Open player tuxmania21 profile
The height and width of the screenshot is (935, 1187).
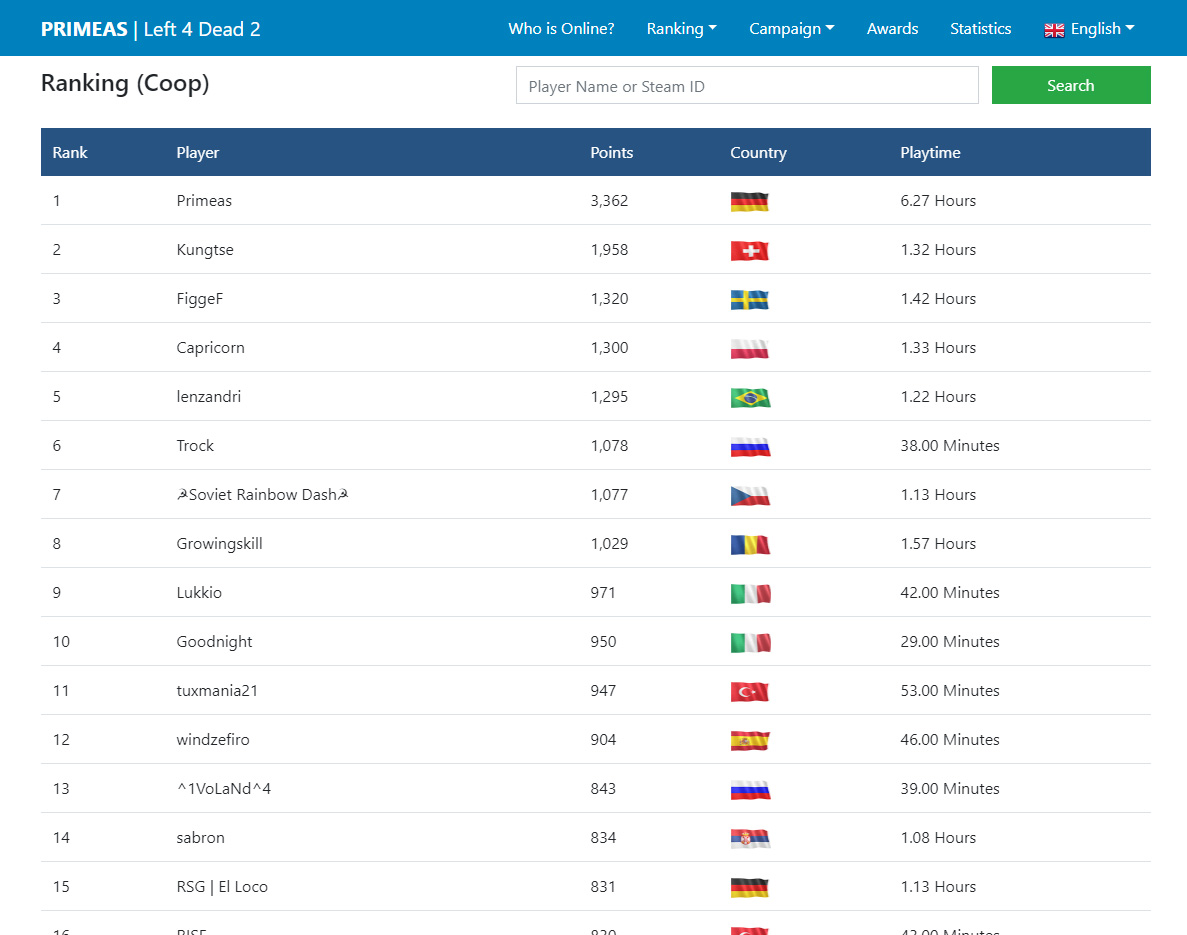point(217,690)
